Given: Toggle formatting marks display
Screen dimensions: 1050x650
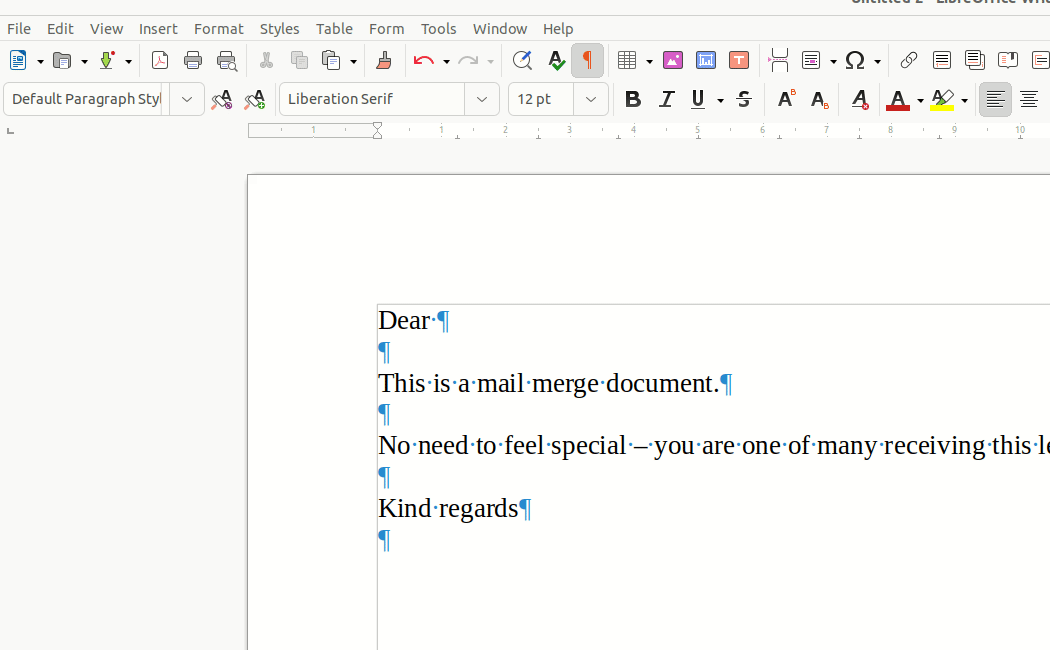Looking at the screenshot, I should click(587, 61).
